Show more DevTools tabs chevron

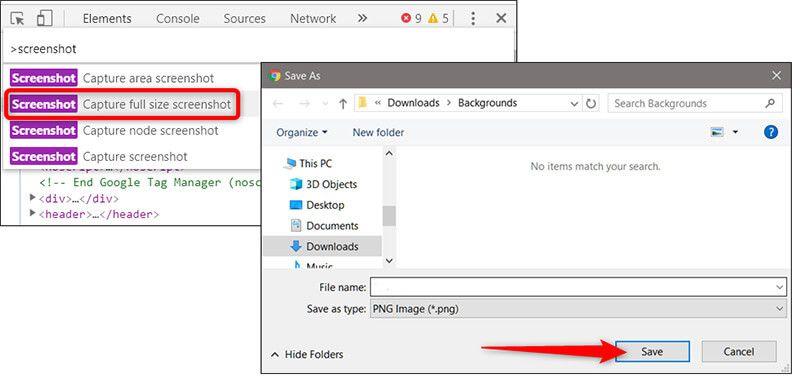coord(362,18)
